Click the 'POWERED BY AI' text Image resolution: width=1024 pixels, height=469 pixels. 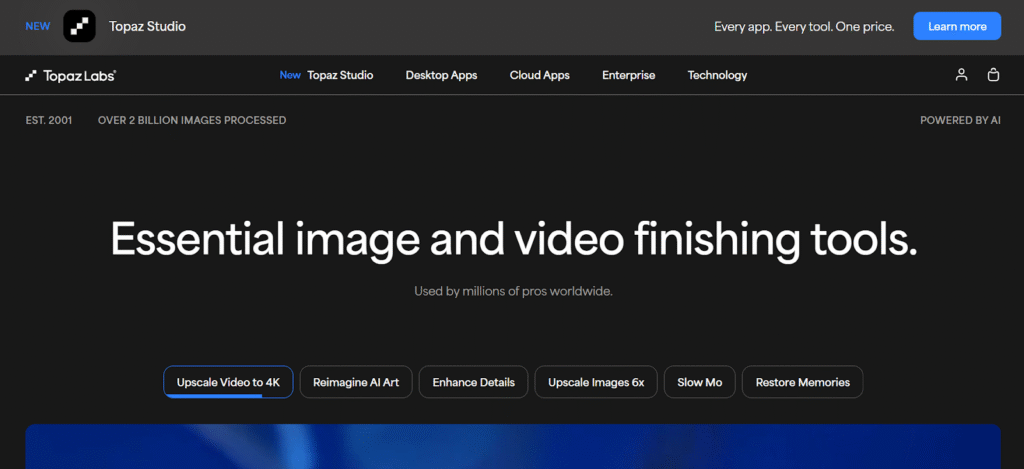960,120
